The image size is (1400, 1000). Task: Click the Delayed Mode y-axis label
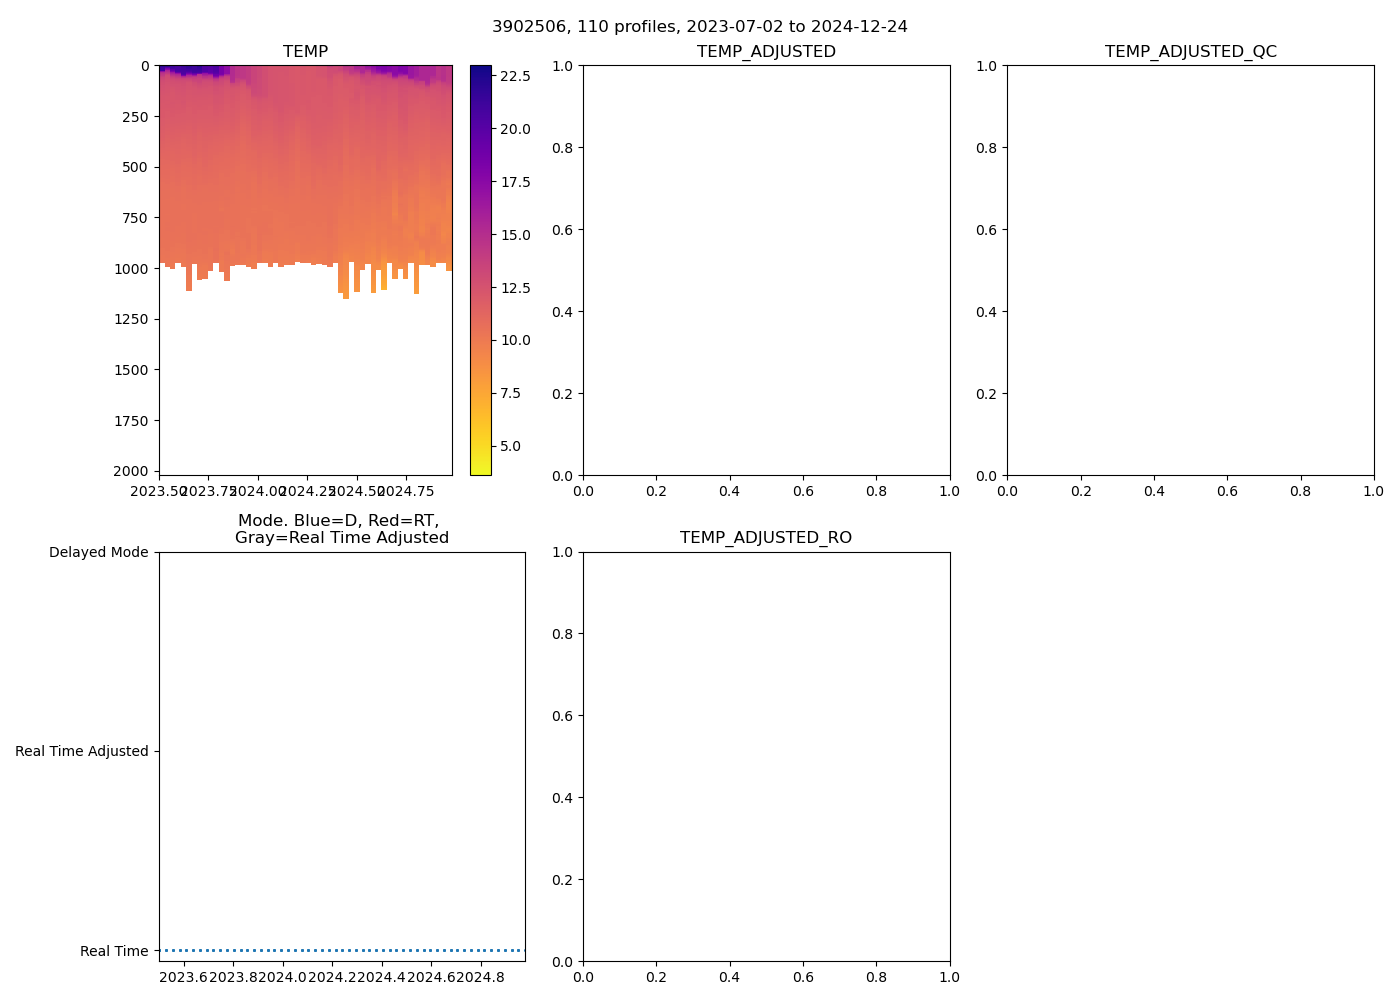coord(98,553)
